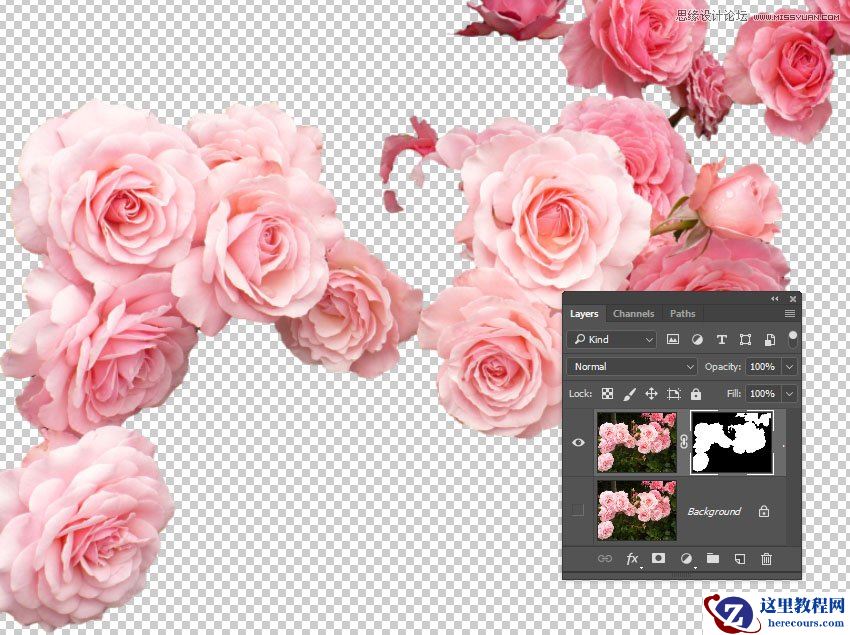Open the Layers panel menu
The height and width of the screenshot is (635, 850).
(x=788, y=313)
